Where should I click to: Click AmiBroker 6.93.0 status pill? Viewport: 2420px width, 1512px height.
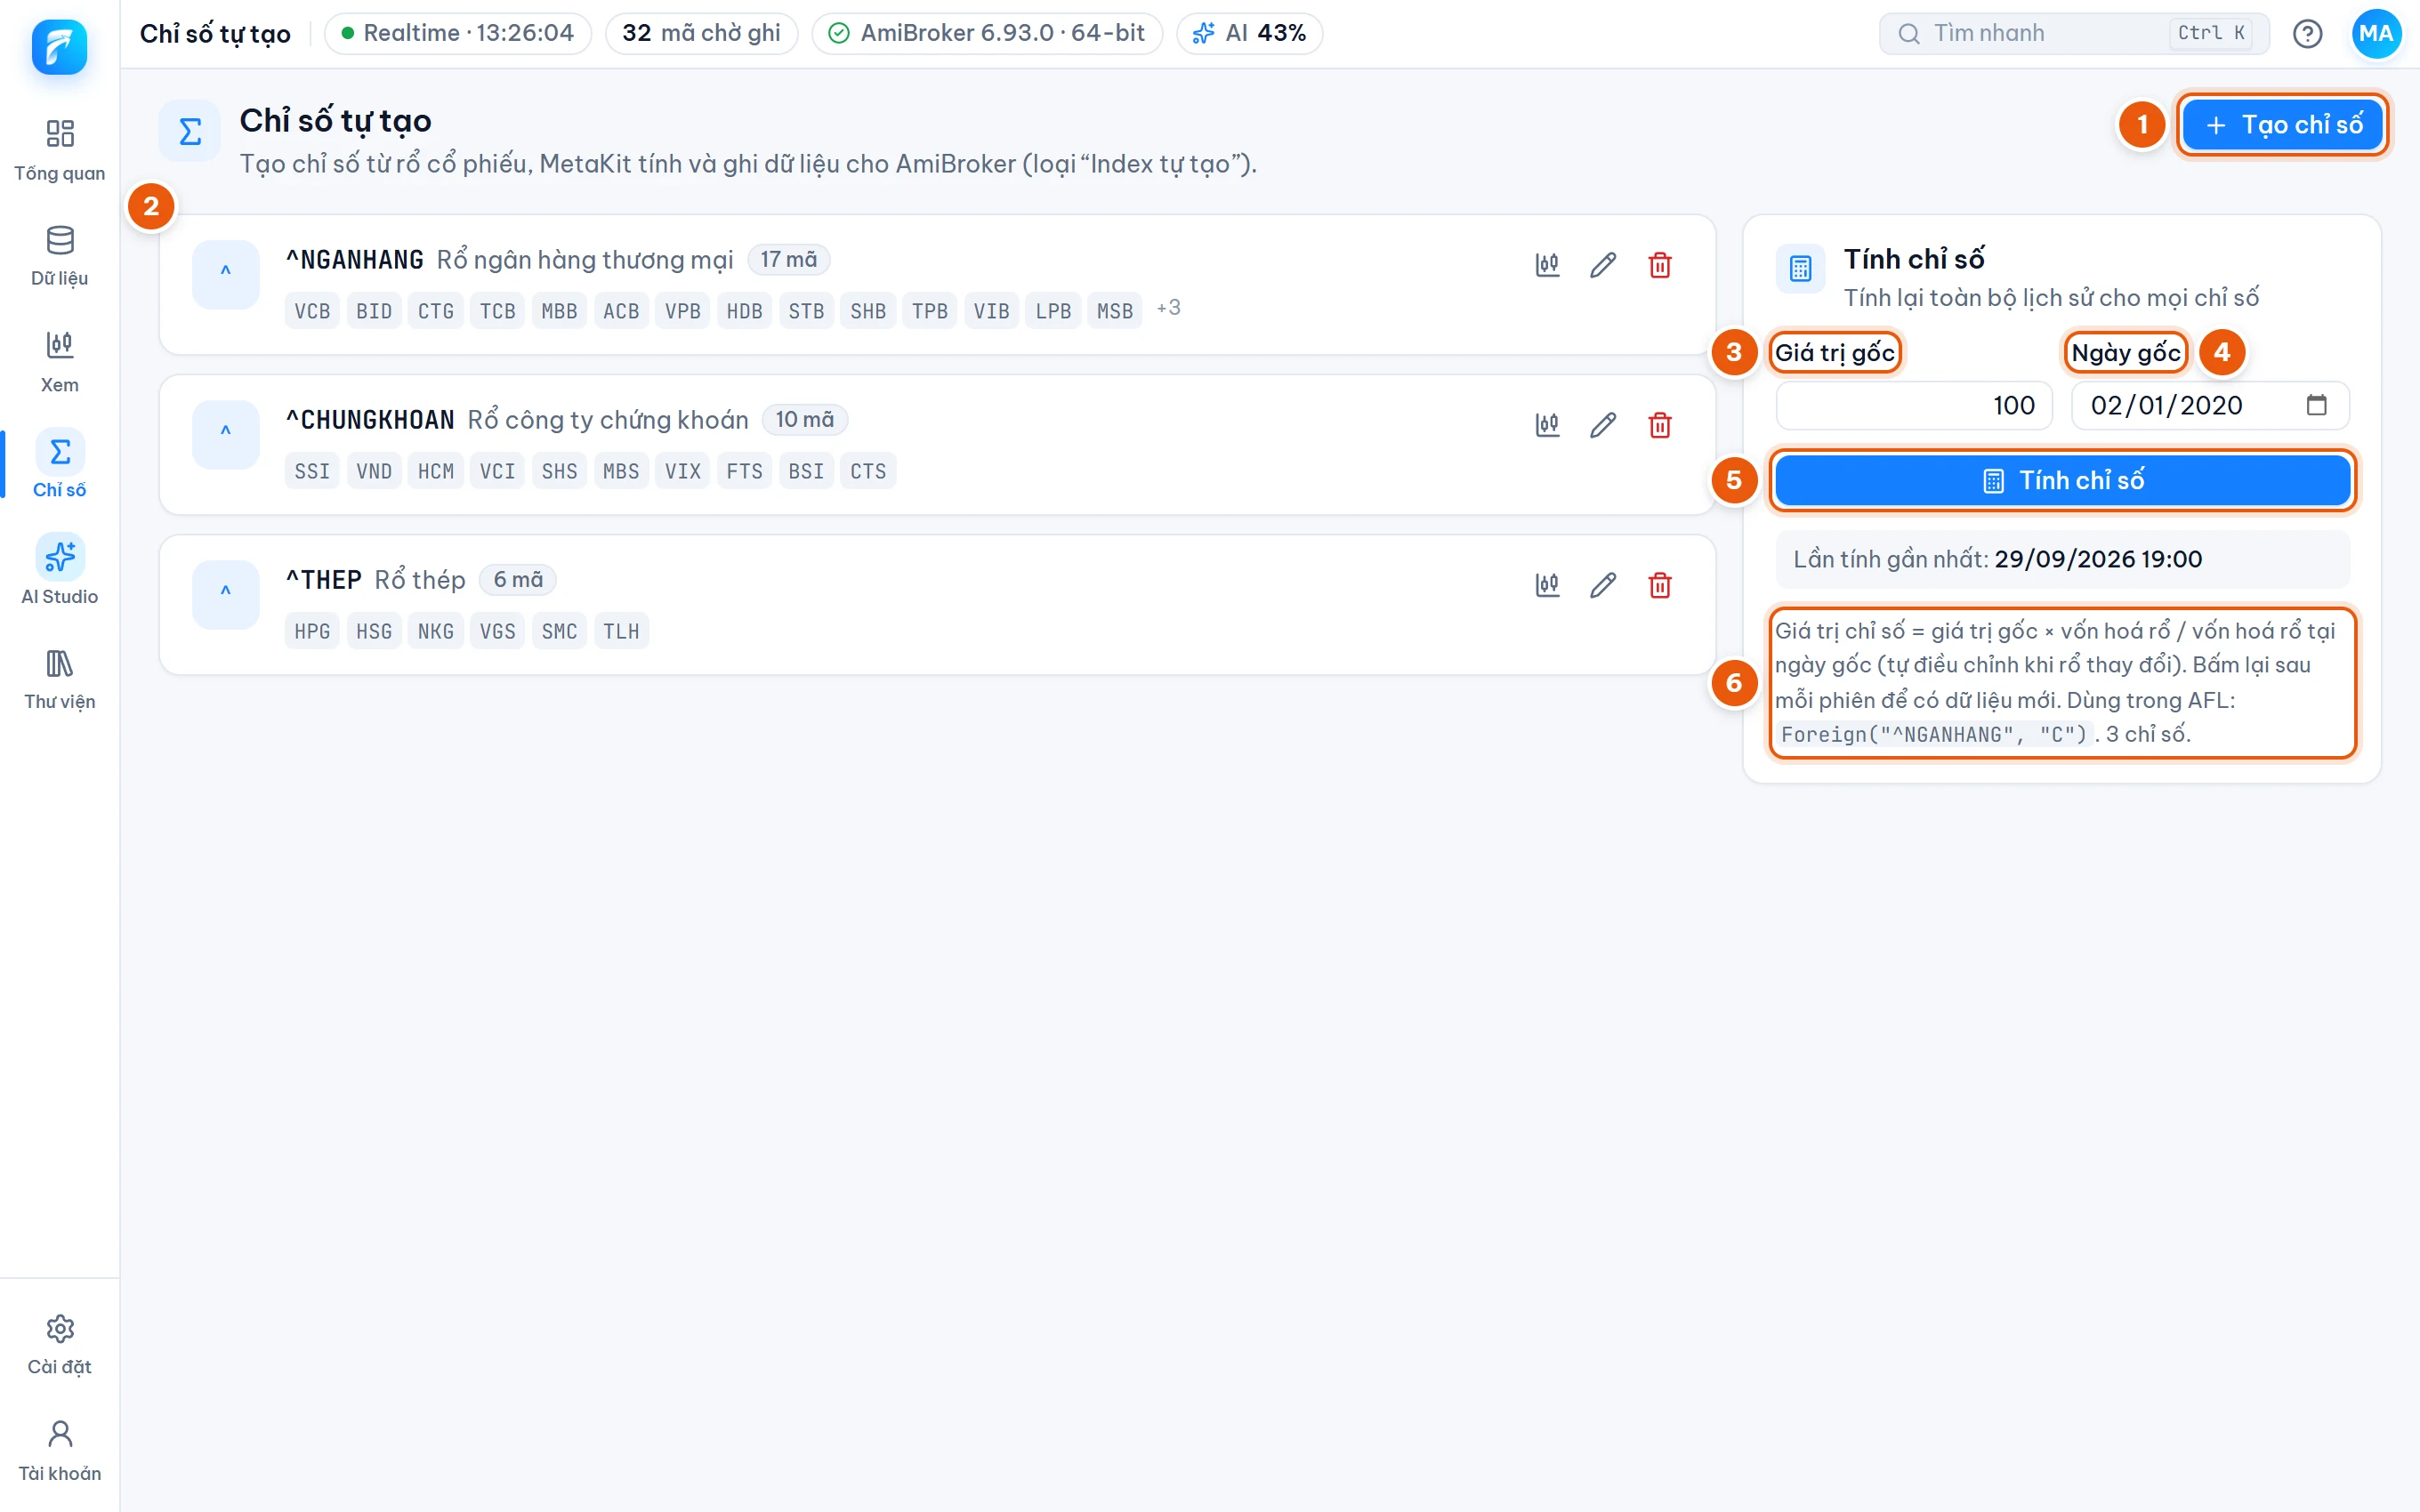987,34
